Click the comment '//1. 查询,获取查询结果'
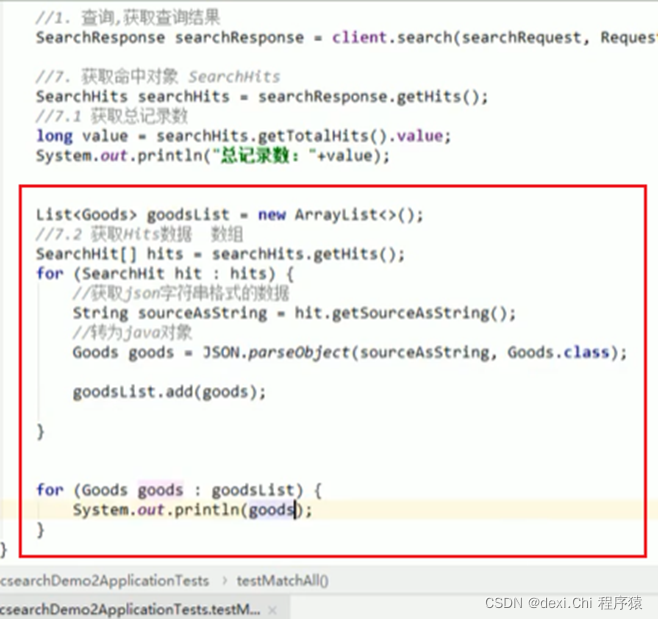Image resolution: width=658 pixels, height=619 pixels. pyautogui.click(x=128, y=18)
